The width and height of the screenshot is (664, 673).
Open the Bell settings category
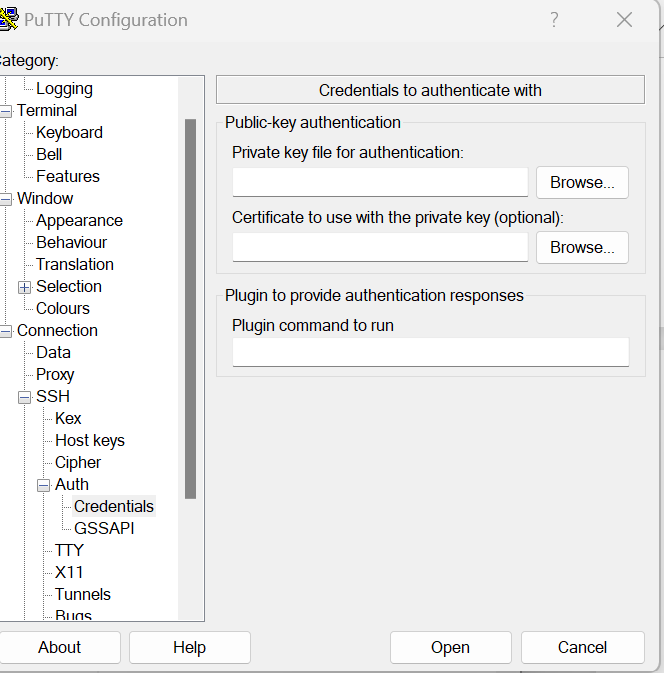49,154
